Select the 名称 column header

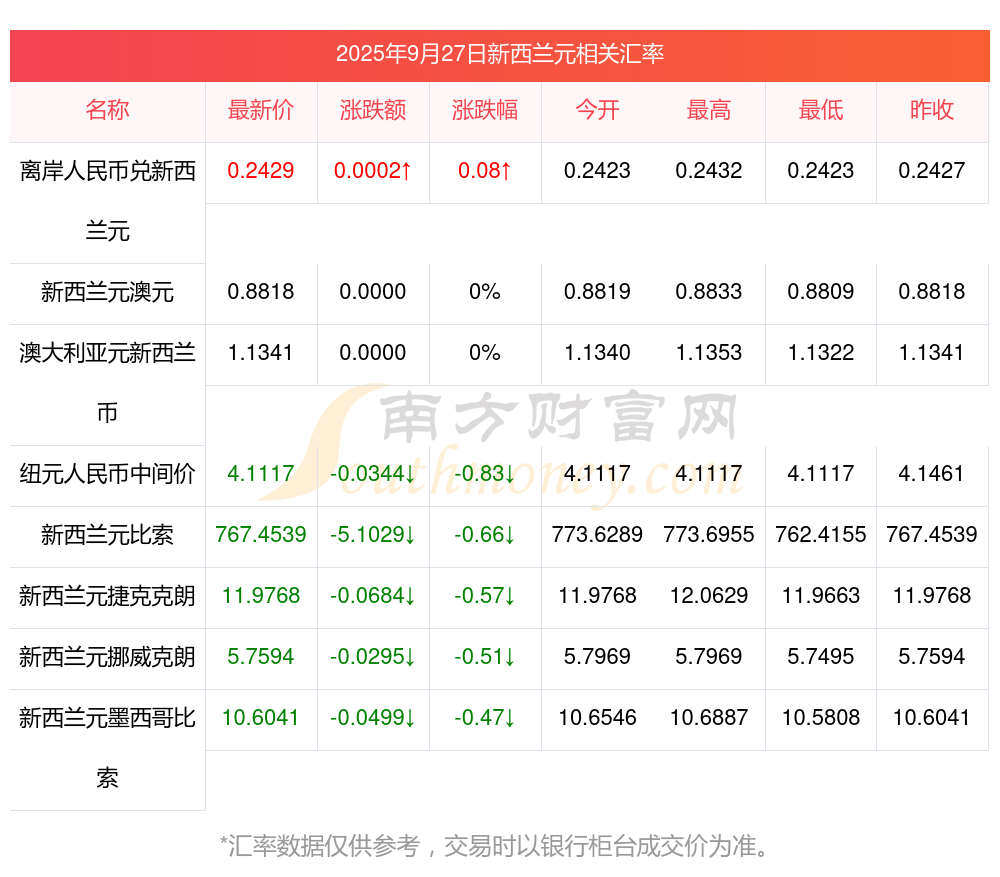[107, 110]
